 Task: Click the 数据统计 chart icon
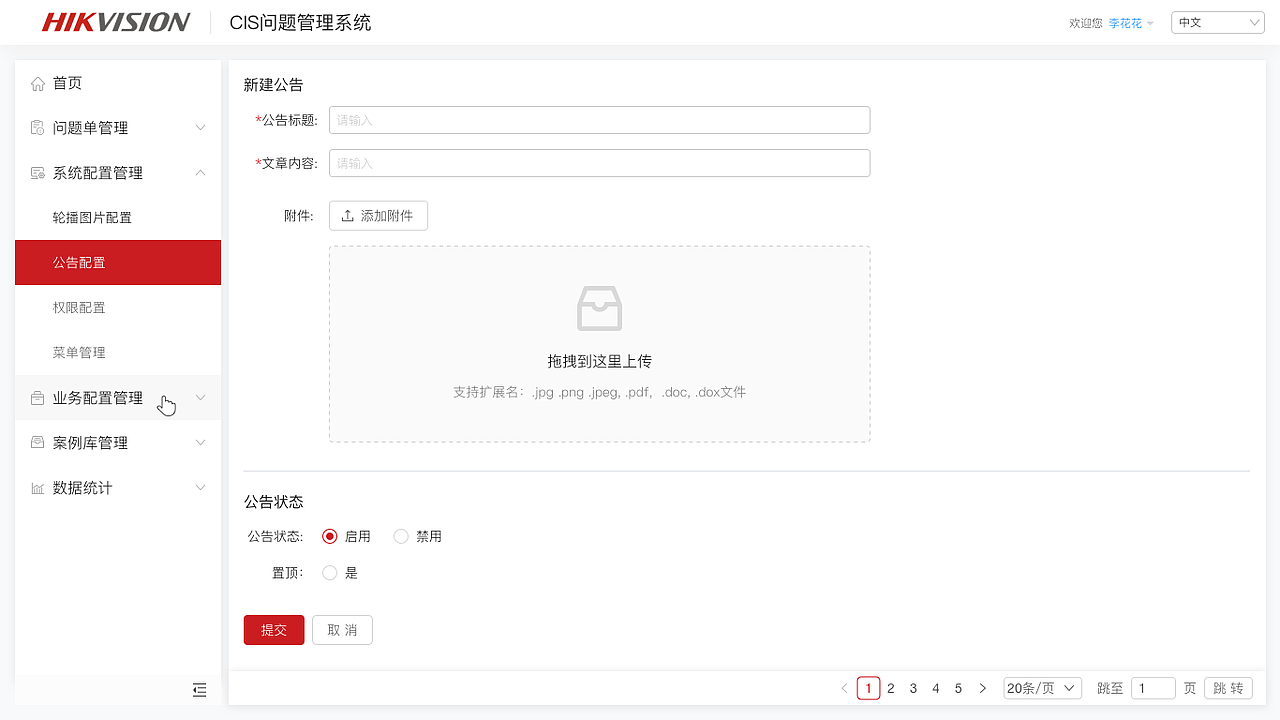[38, 487]
